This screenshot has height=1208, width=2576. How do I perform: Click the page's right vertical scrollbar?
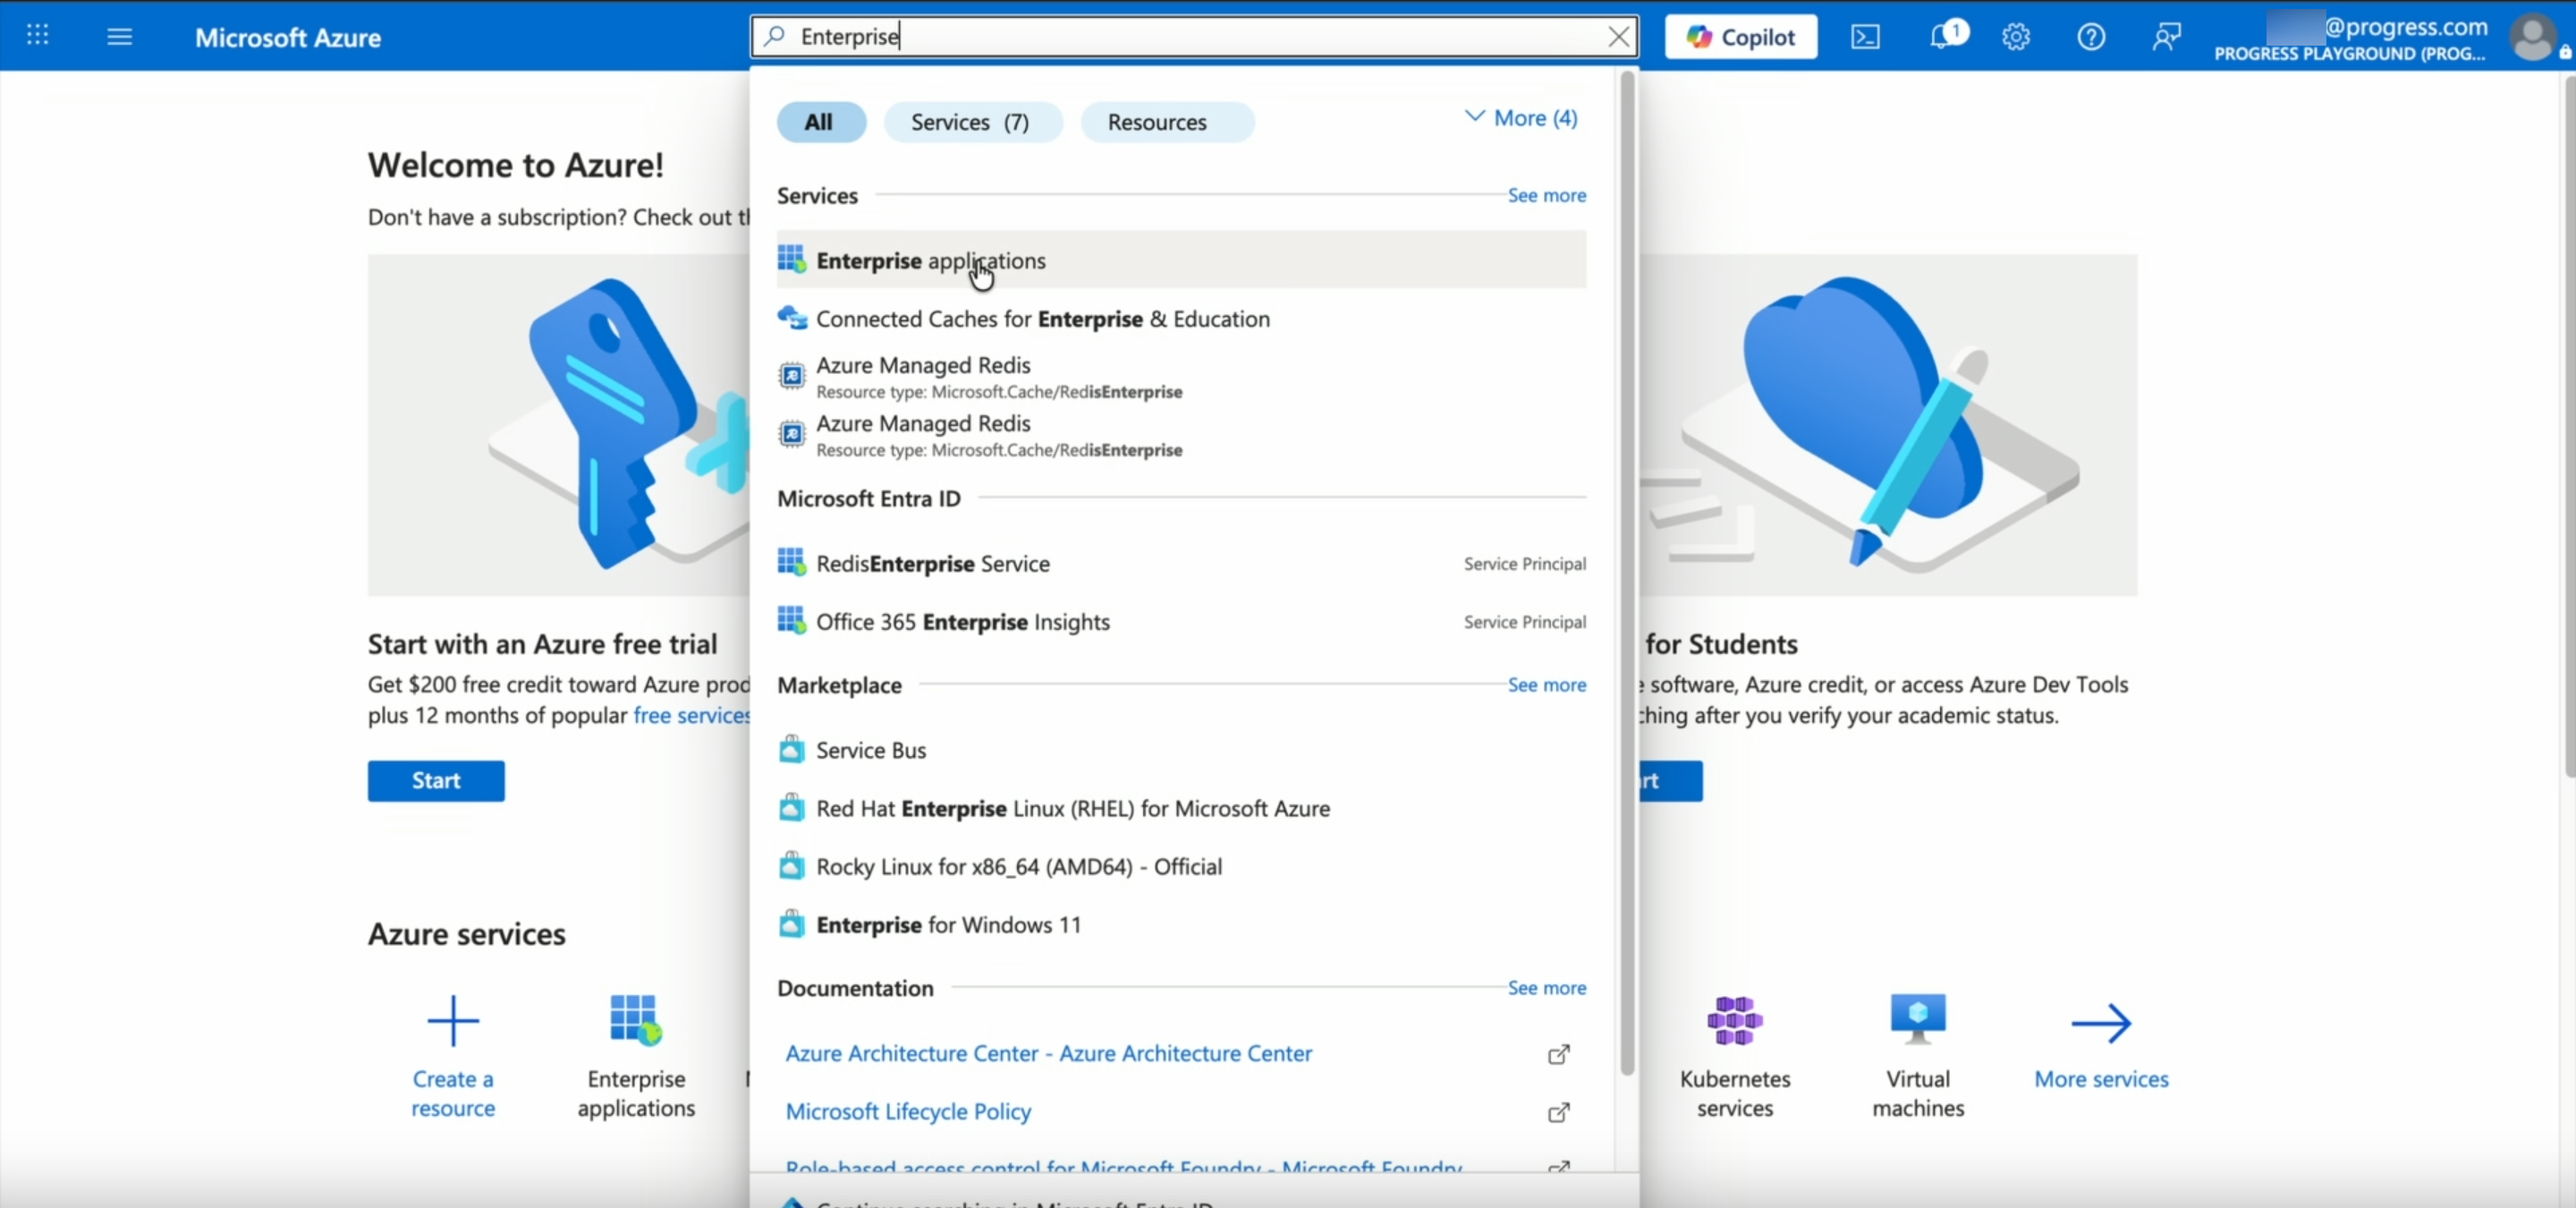click(2568, 425)
